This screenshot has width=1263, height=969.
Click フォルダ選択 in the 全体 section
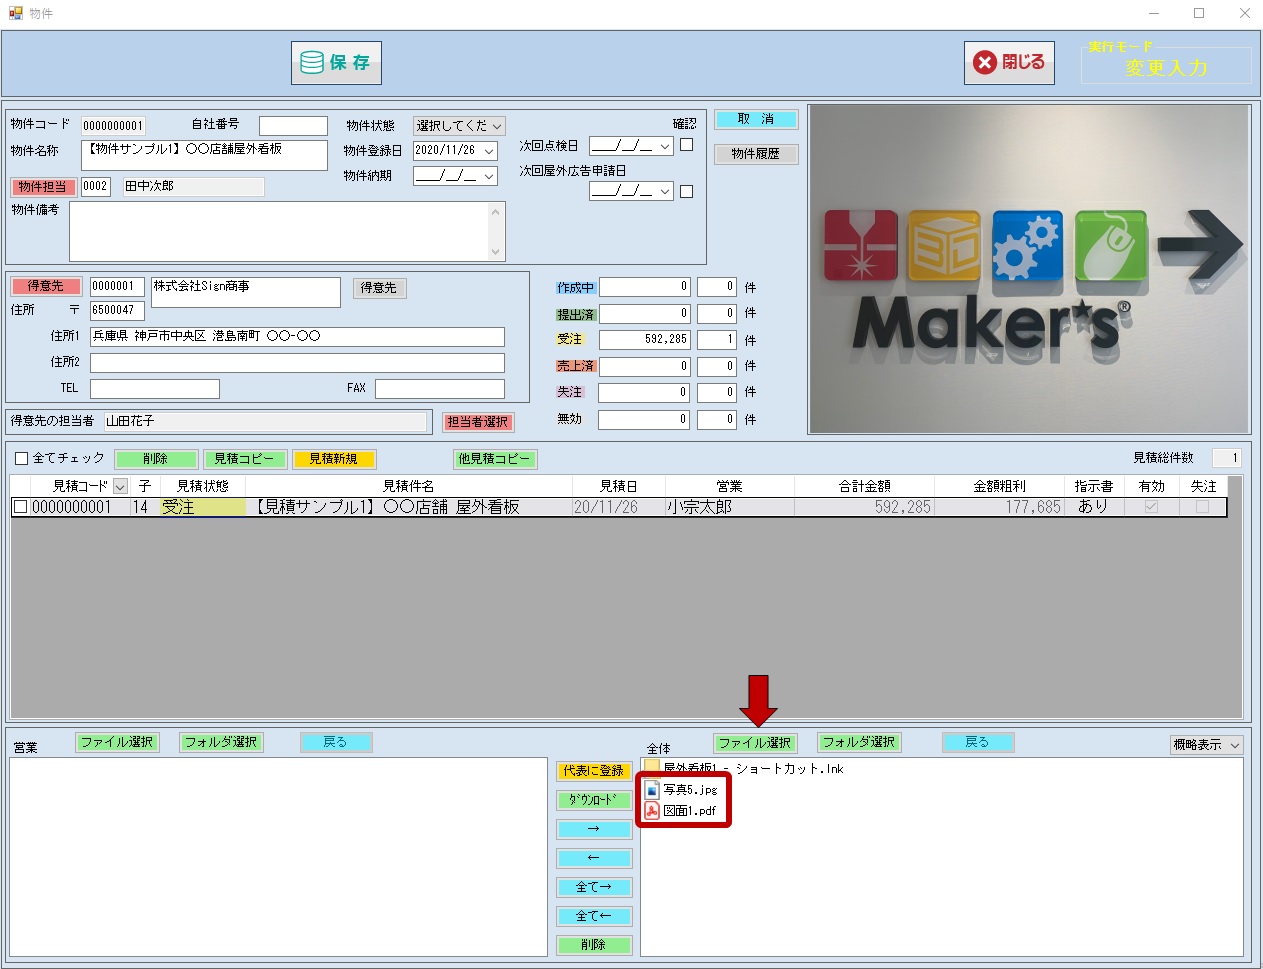pyautogui.click(x=859, y=742)
